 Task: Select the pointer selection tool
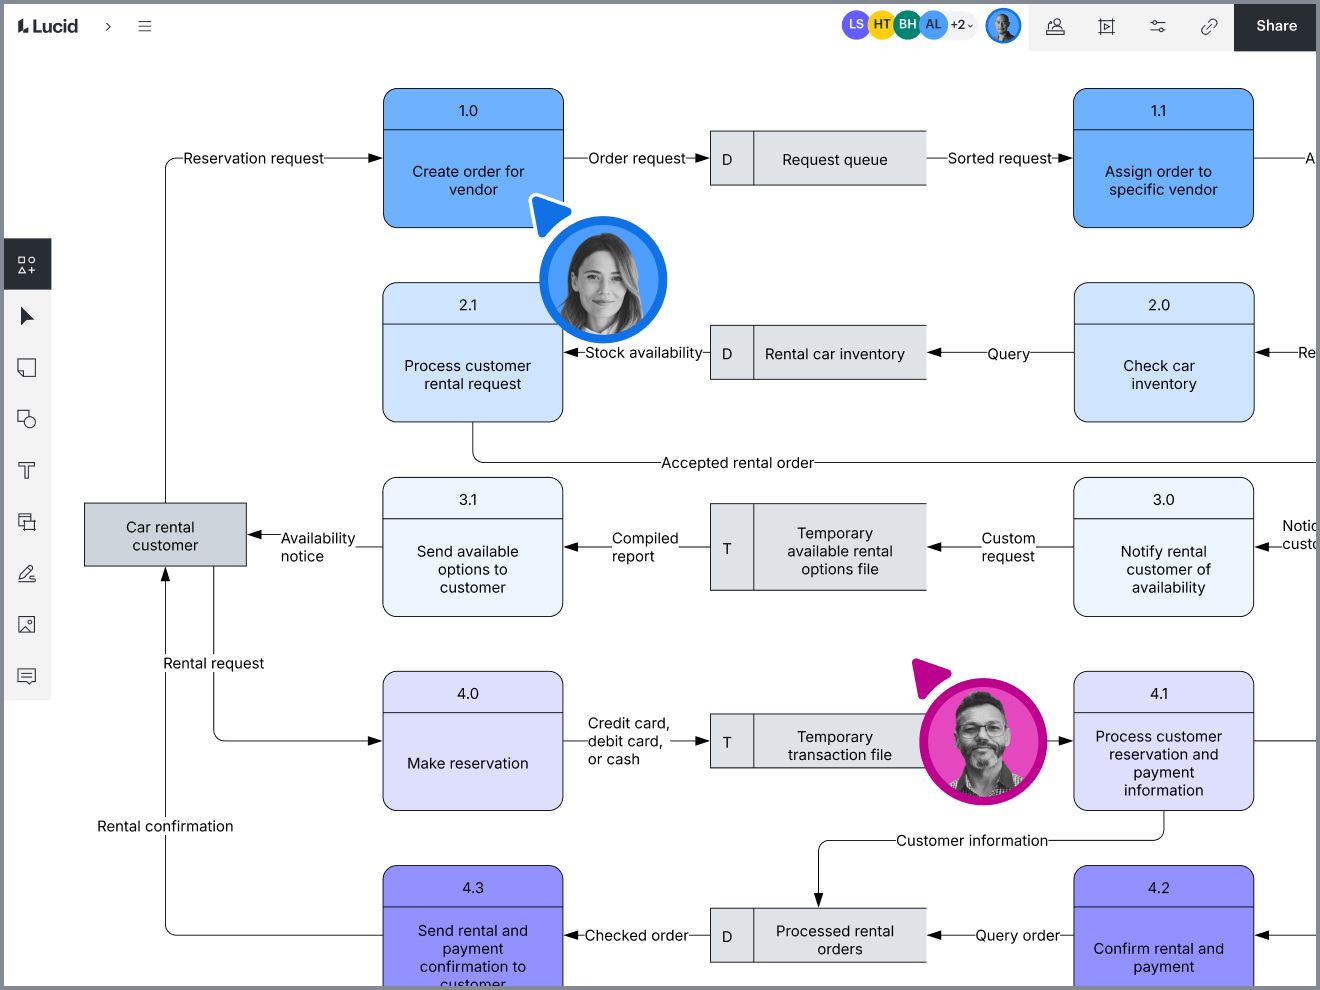tap(27, 316)
